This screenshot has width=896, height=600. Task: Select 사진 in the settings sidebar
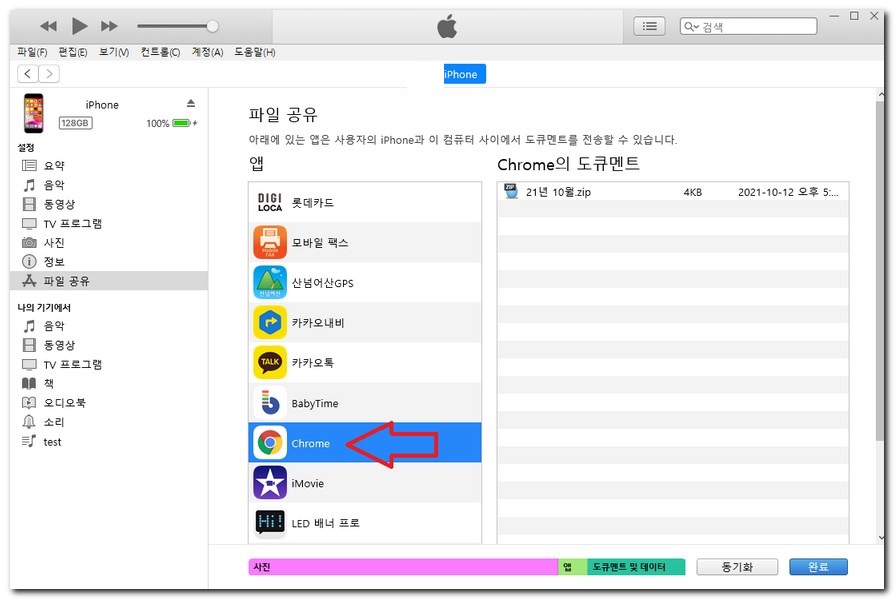54,243
